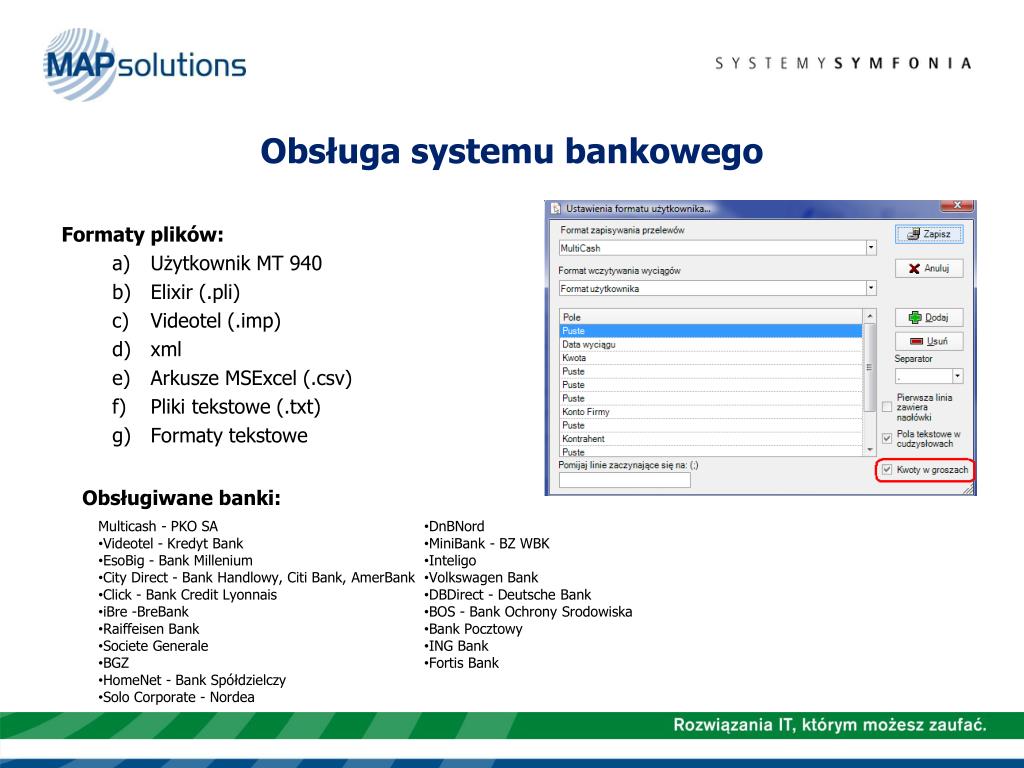
Task: Click 'MiniBank - BZ WBK' entry
Action: tap(487, 543)
